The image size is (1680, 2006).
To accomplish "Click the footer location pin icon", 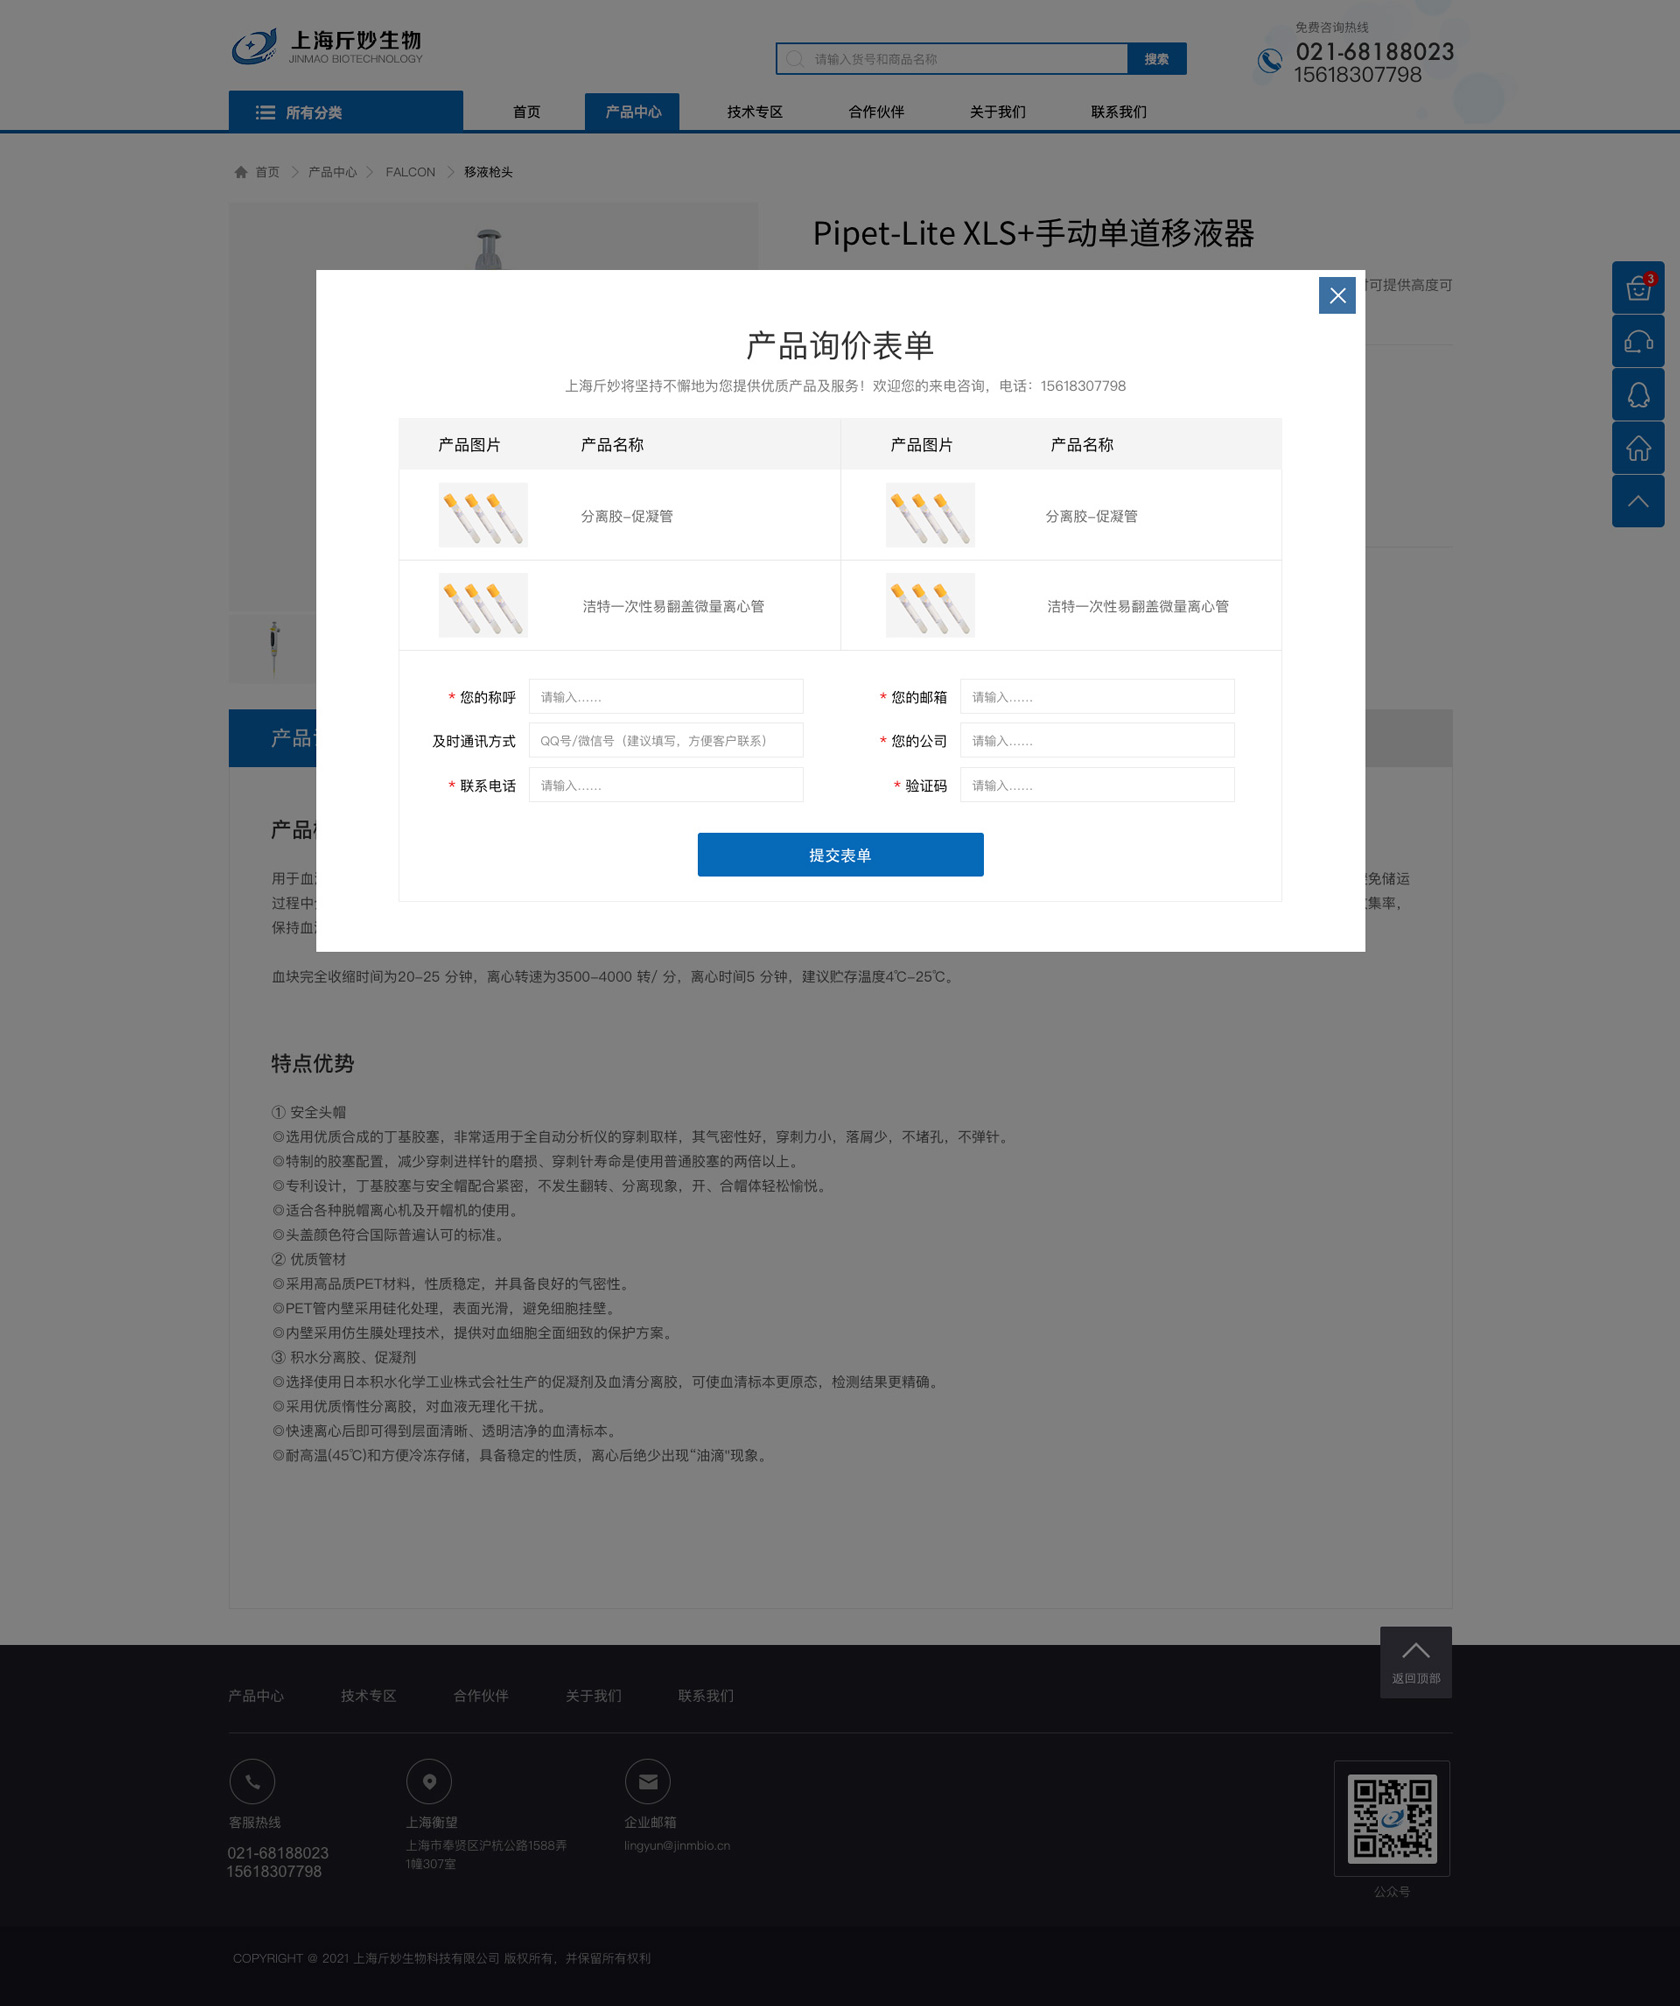I will 429,1782.
